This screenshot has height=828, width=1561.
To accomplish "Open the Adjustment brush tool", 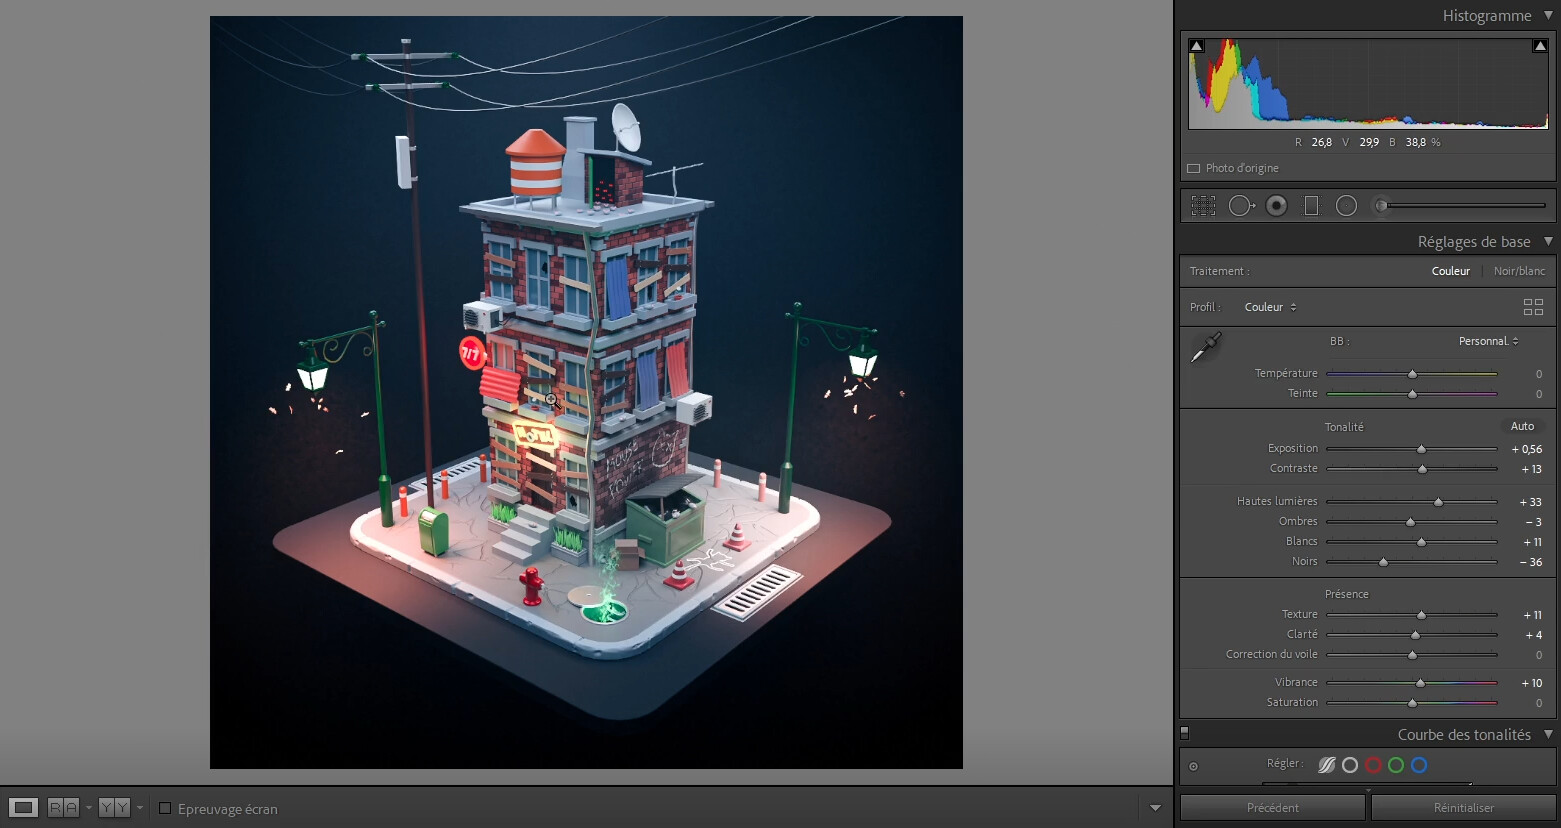I will 1382,205.
